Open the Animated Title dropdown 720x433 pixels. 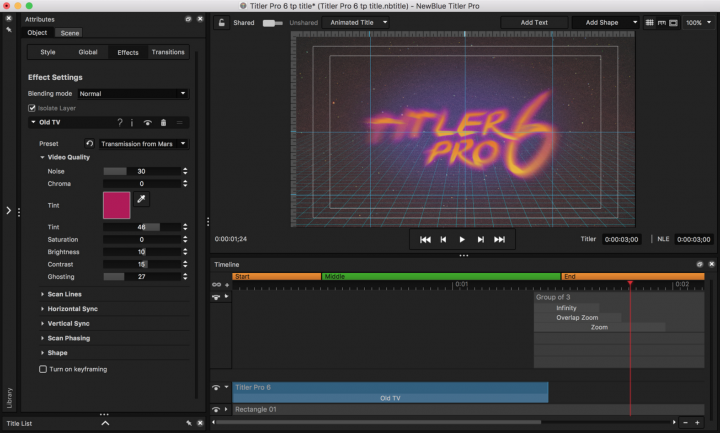tap(355, 22)
